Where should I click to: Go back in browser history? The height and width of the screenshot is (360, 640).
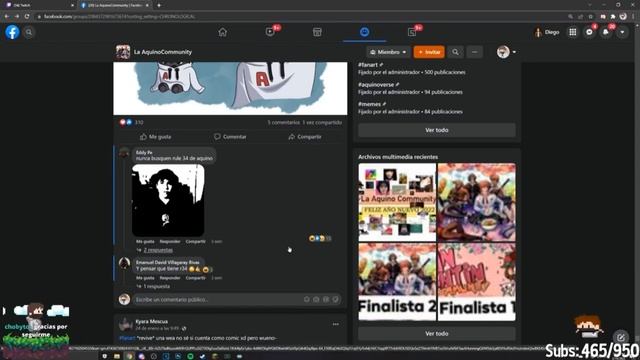point(7,16)
